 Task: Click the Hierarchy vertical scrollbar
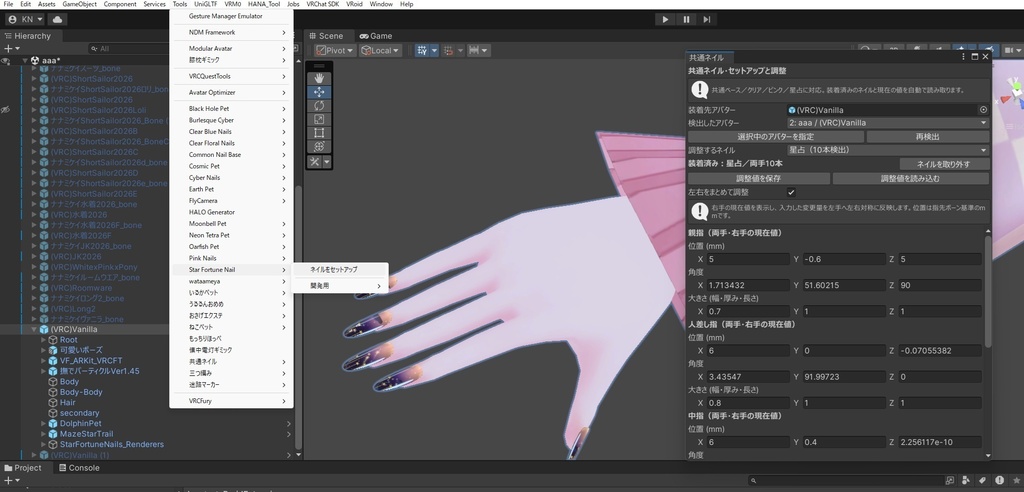coord(298,317)
